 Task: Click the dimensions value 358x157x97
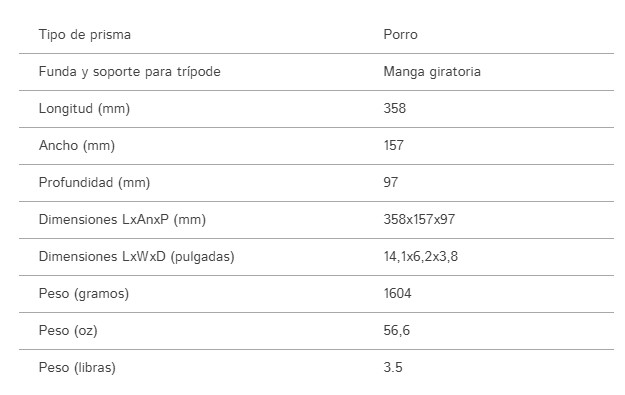419,220
